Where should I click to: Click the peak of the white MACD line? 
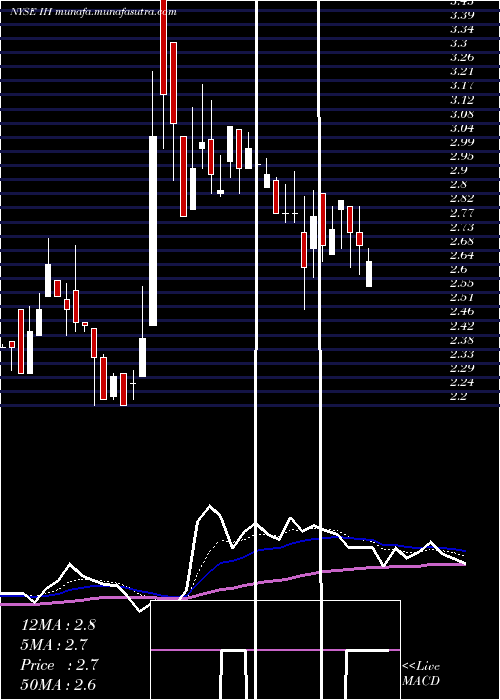pos(210,507)
